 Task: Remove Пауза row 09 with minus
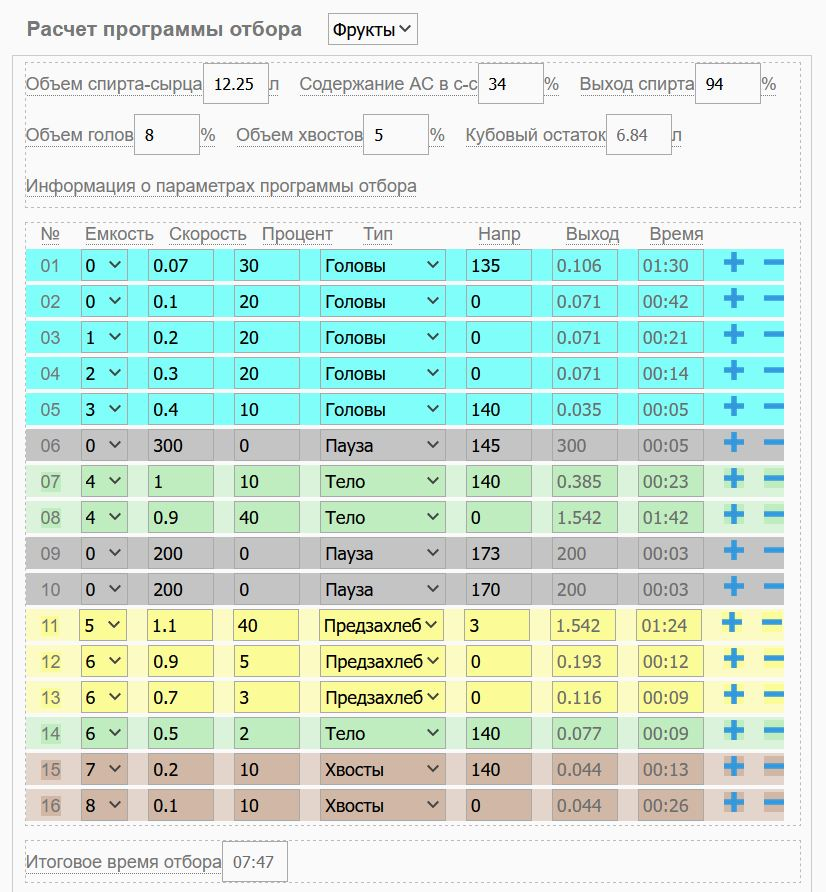coord(773,551)
